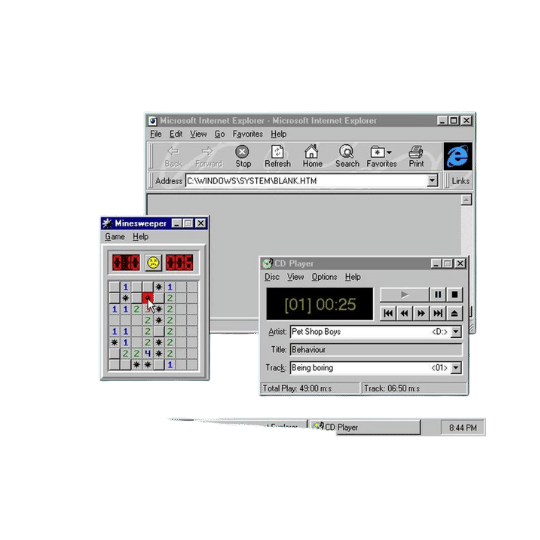Image resolution: width=540 pixels, height=540 pixels.
Task: Open the Favorites toolbar button
Action: (382, 157)
